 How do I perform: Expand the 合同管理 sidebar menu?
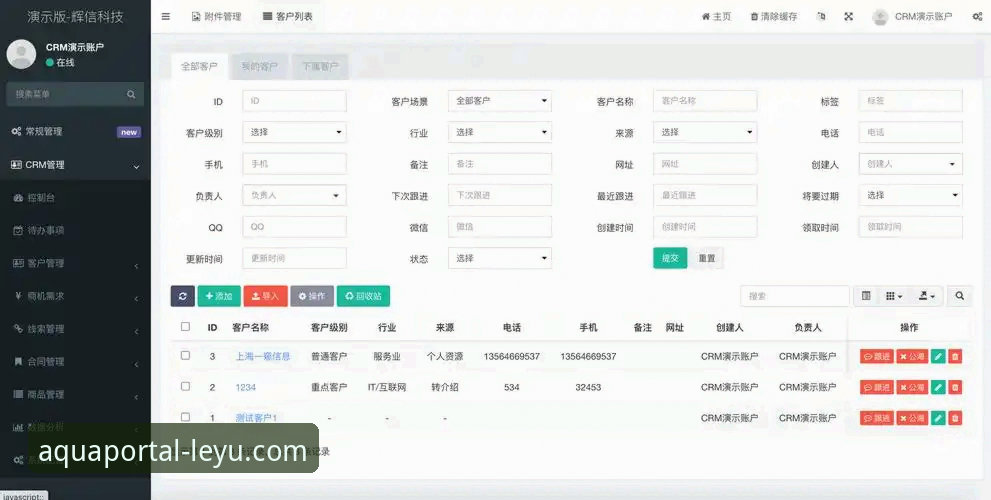pyautogui.click(x=75, y=362)
